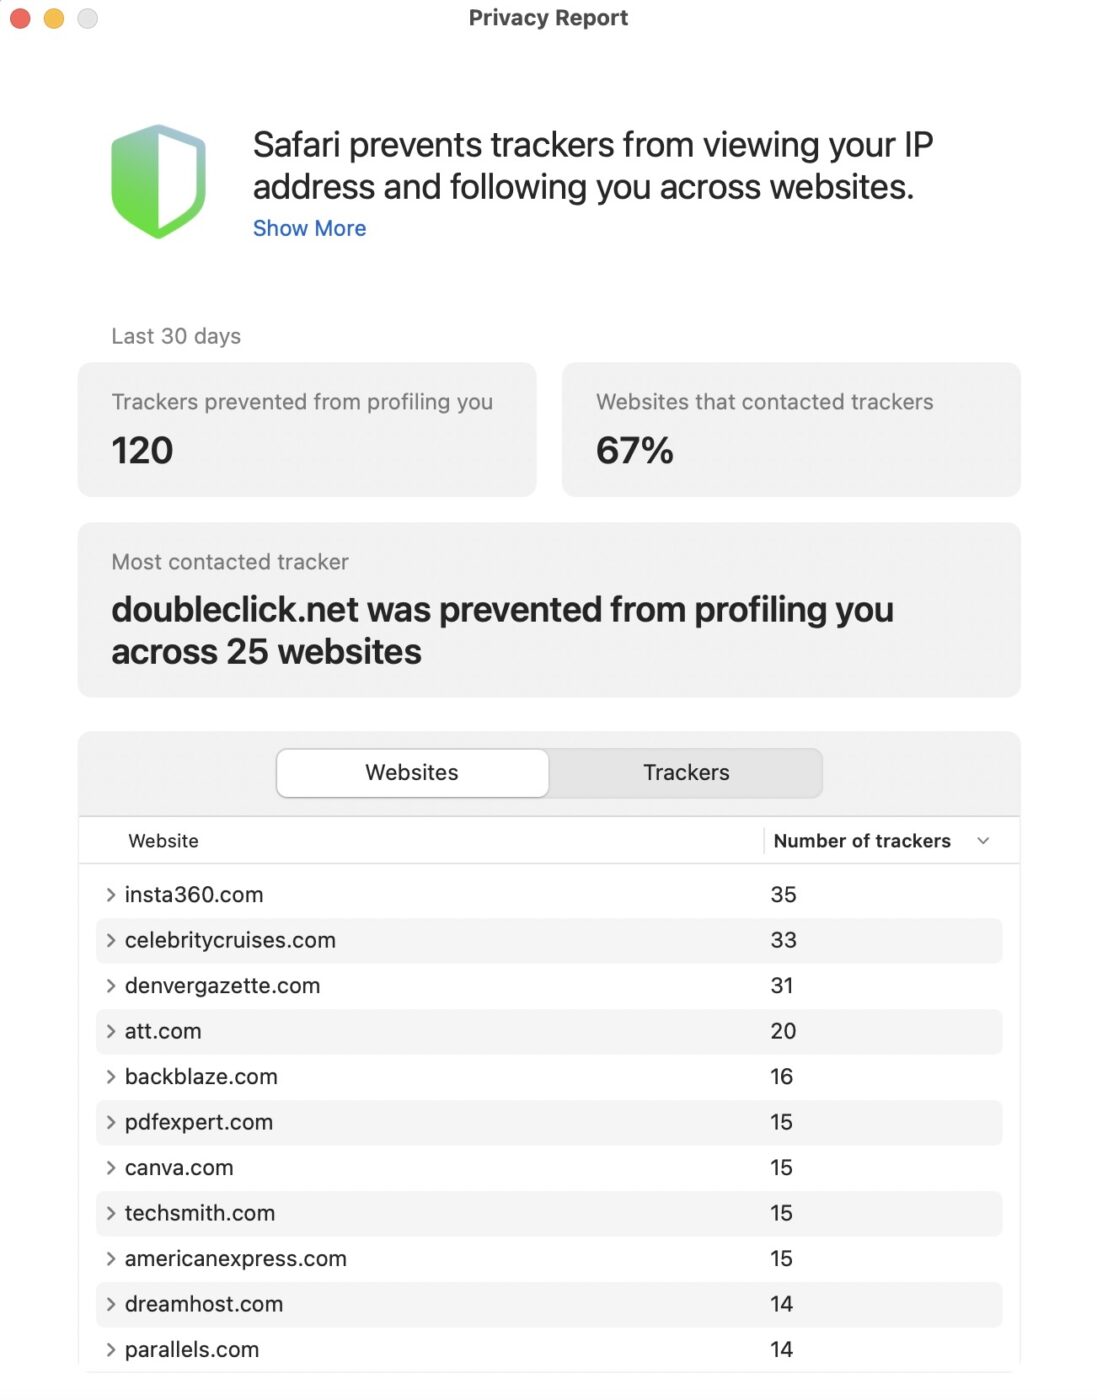Expand the dreamhost.com row
Viewport: 1097px width, 1400px height.
[x=111, y=1304]
